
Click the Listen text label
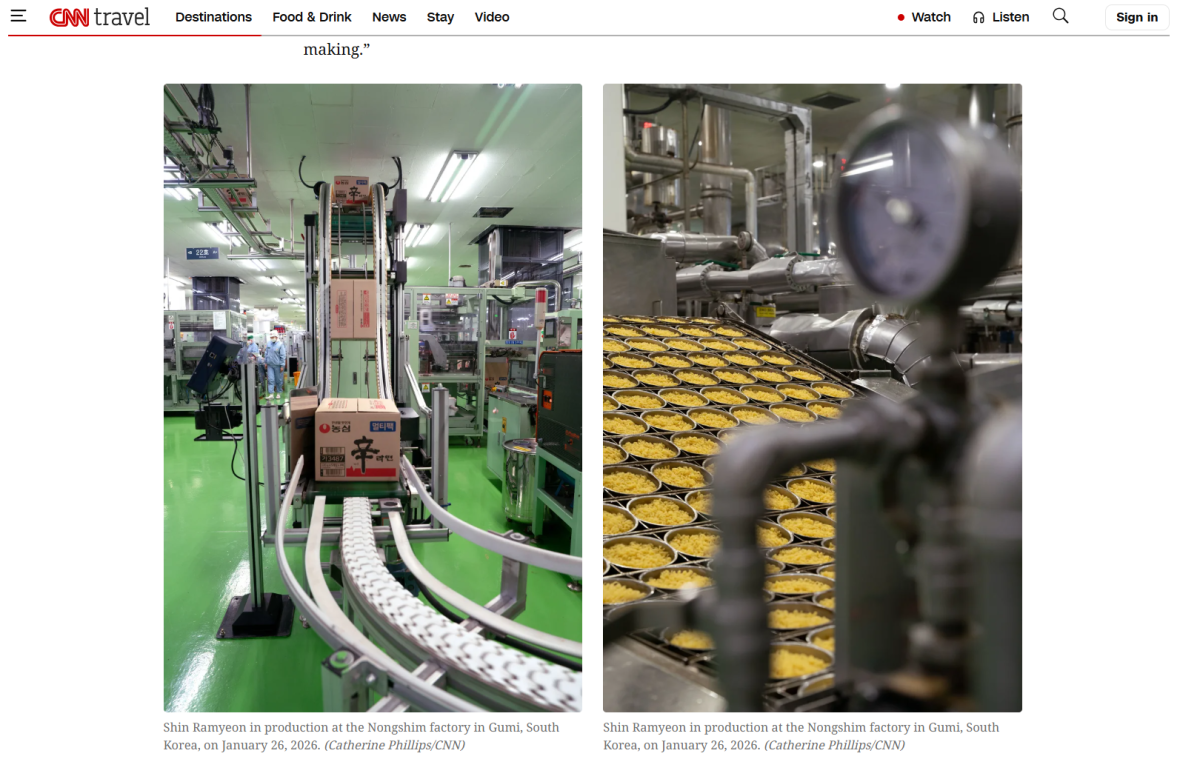[1010, 17]
